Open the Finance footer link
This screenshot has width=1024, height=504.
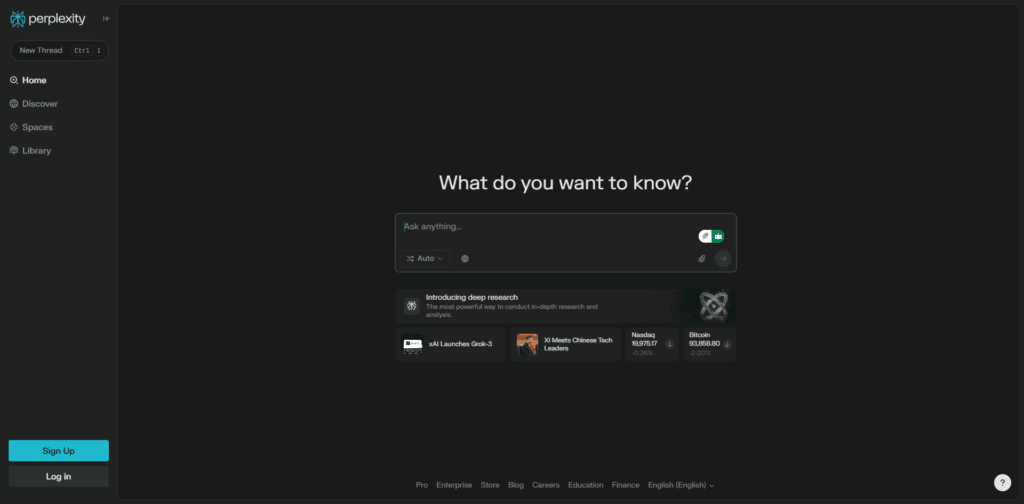click(626, 485)
